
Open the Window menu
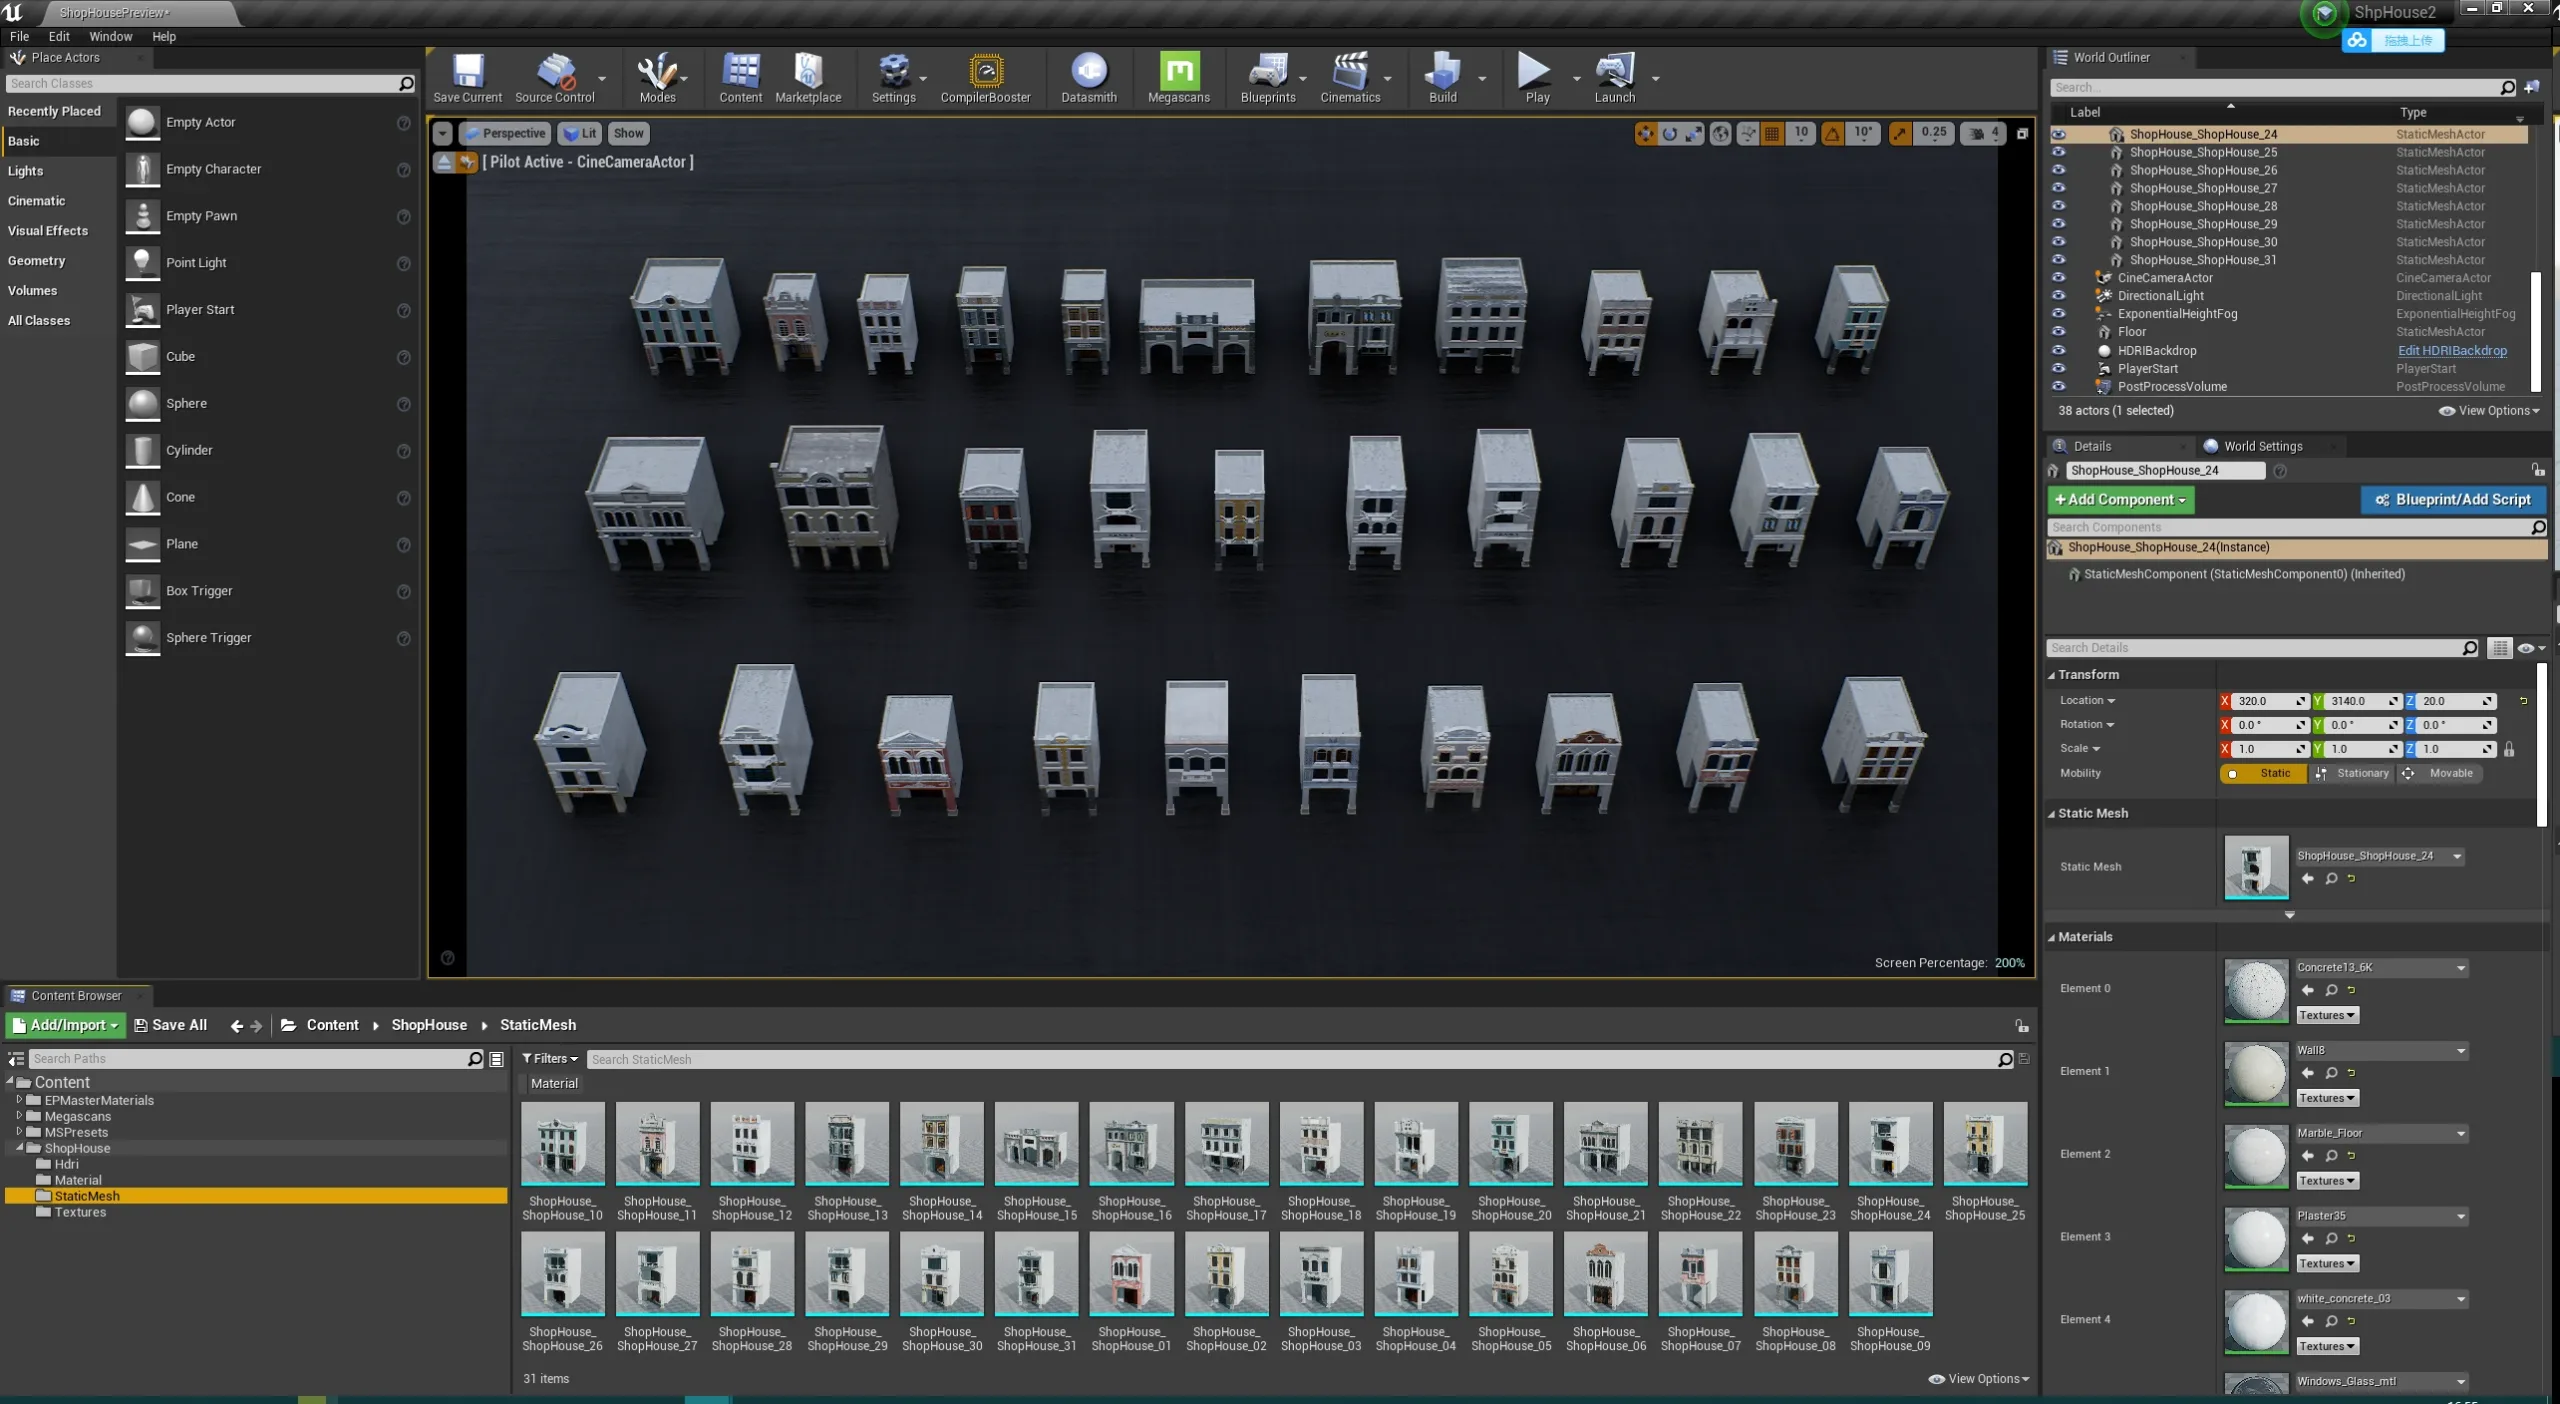(x=110, y=36)
